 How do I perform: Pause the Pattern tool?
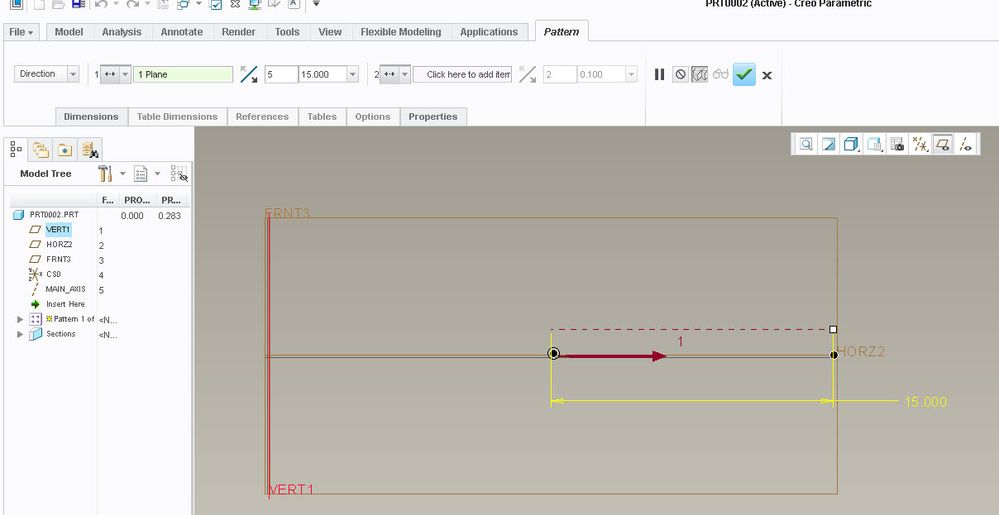pos(659,75)
